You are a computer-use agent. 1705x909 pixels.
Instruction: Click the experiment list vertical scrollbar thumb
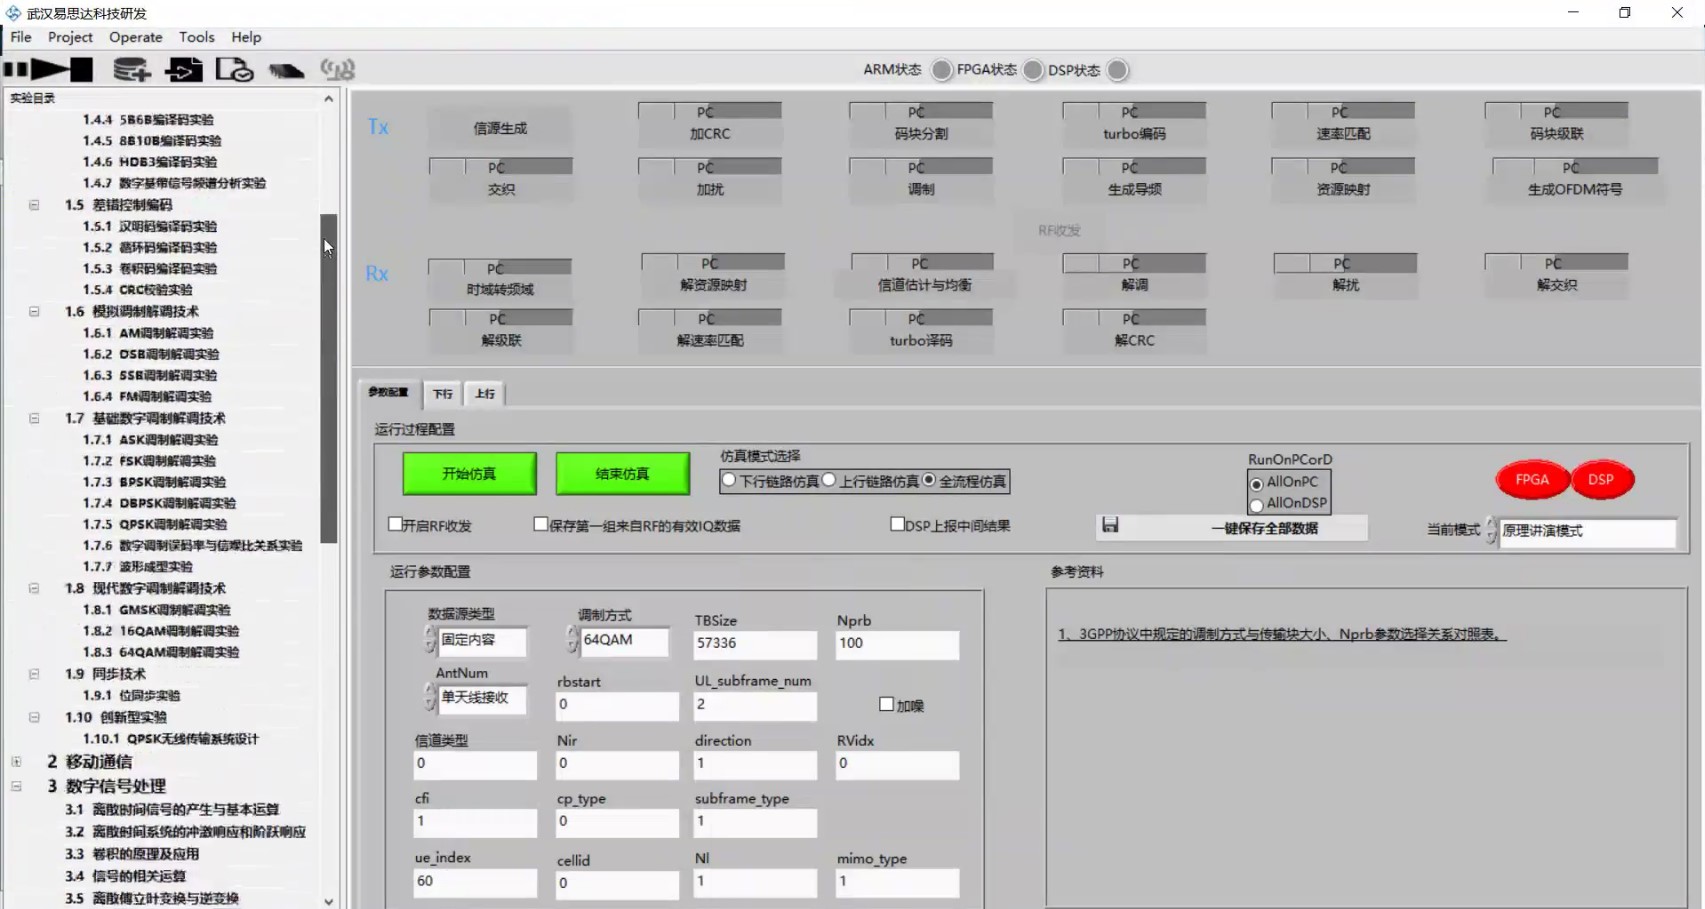point(328,378)
